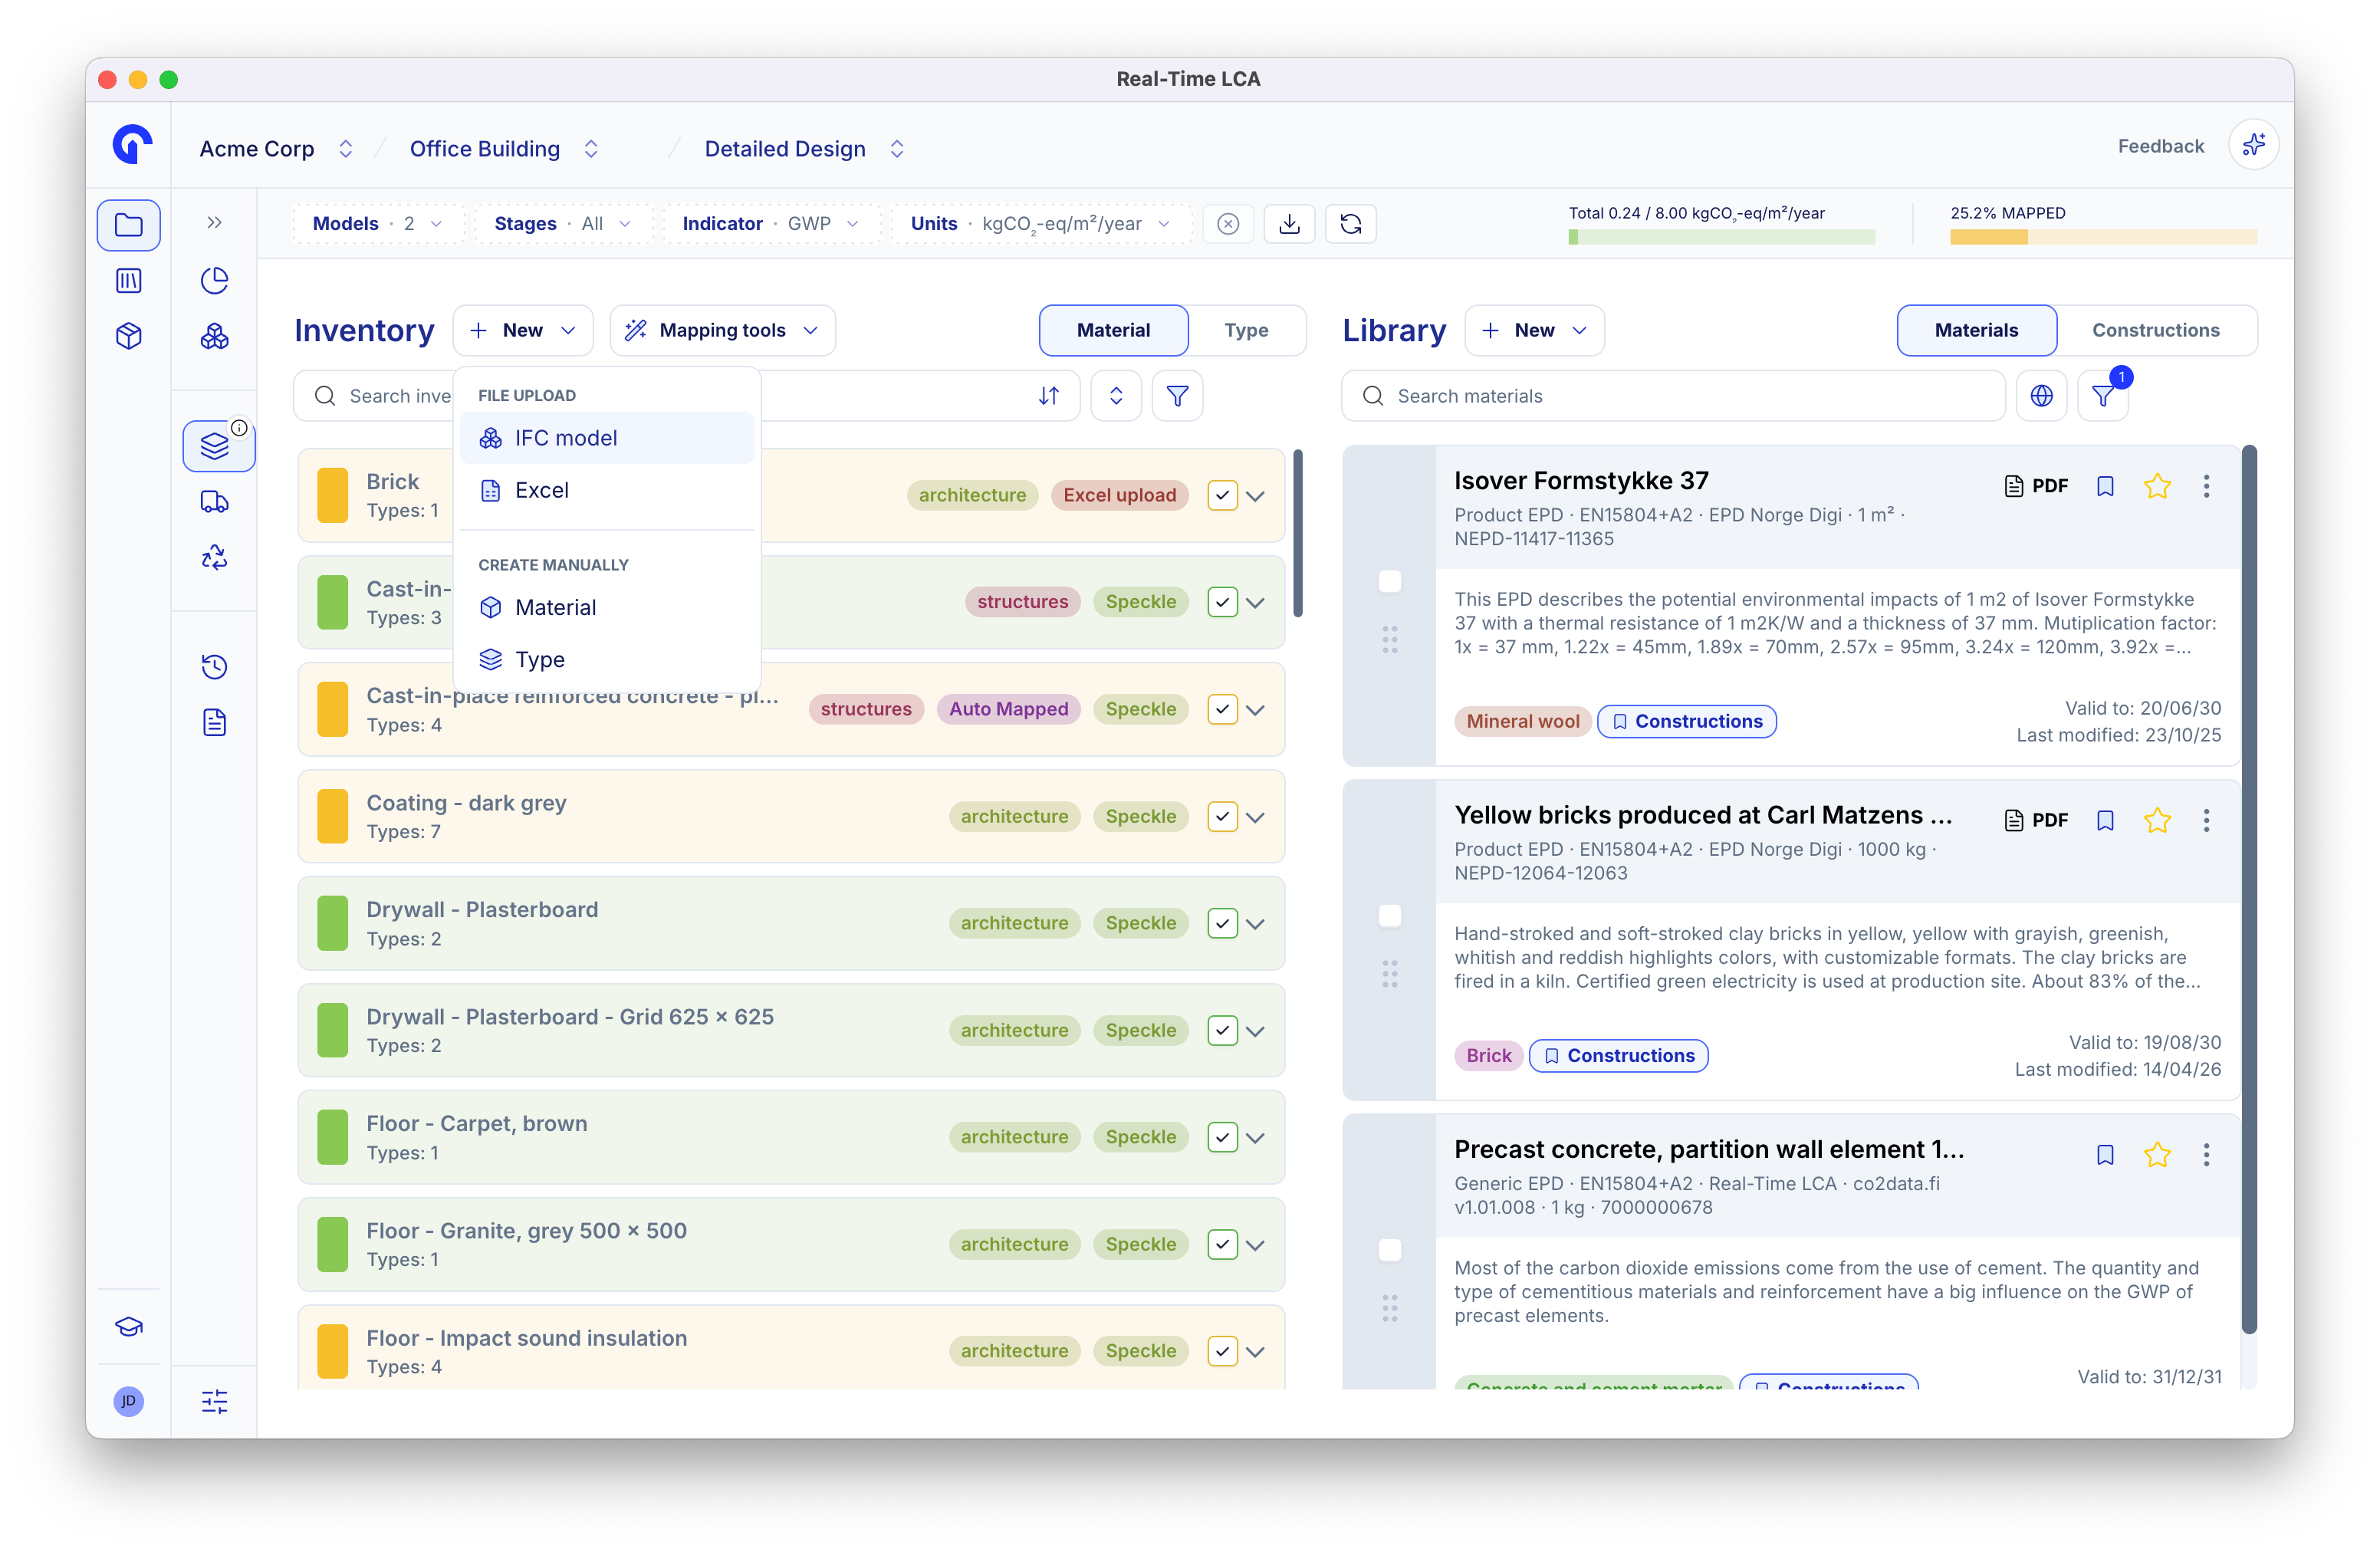Select the Yellow bricks card checkbox
The image size is (2380, 1552).
[1390, 915]
